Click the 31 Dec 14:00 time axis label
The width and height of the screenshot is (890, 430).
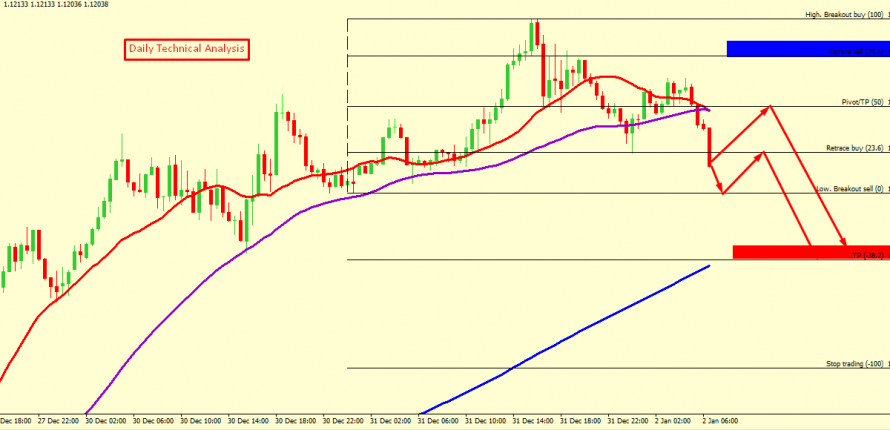click(535, 422)
